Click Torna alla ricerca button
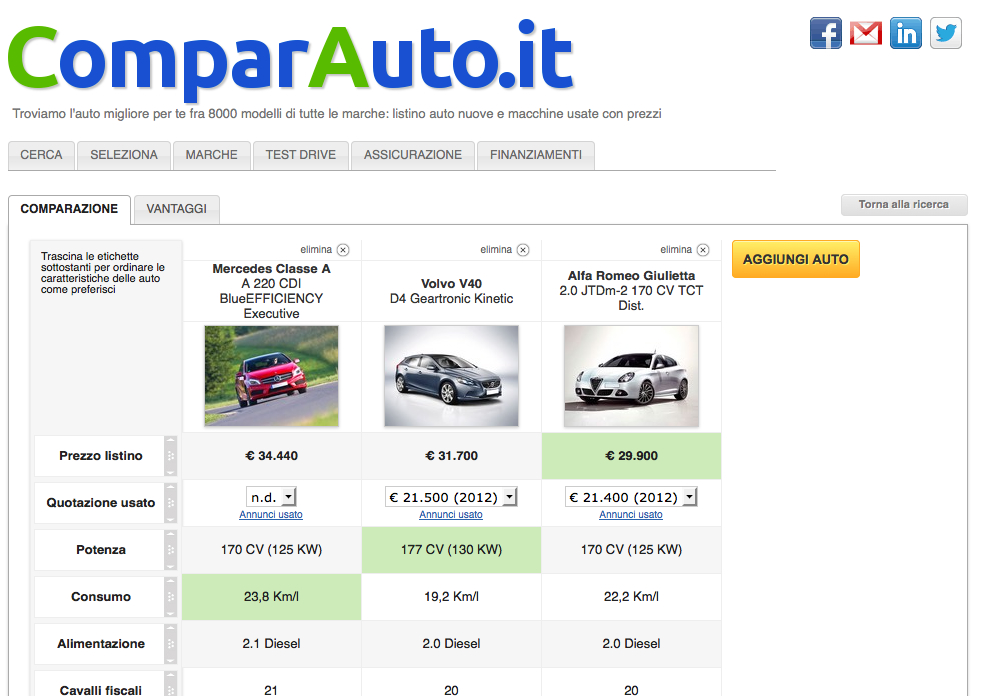Image resolution: width=986 pixels, height=696 pixels. coord(904,205)
